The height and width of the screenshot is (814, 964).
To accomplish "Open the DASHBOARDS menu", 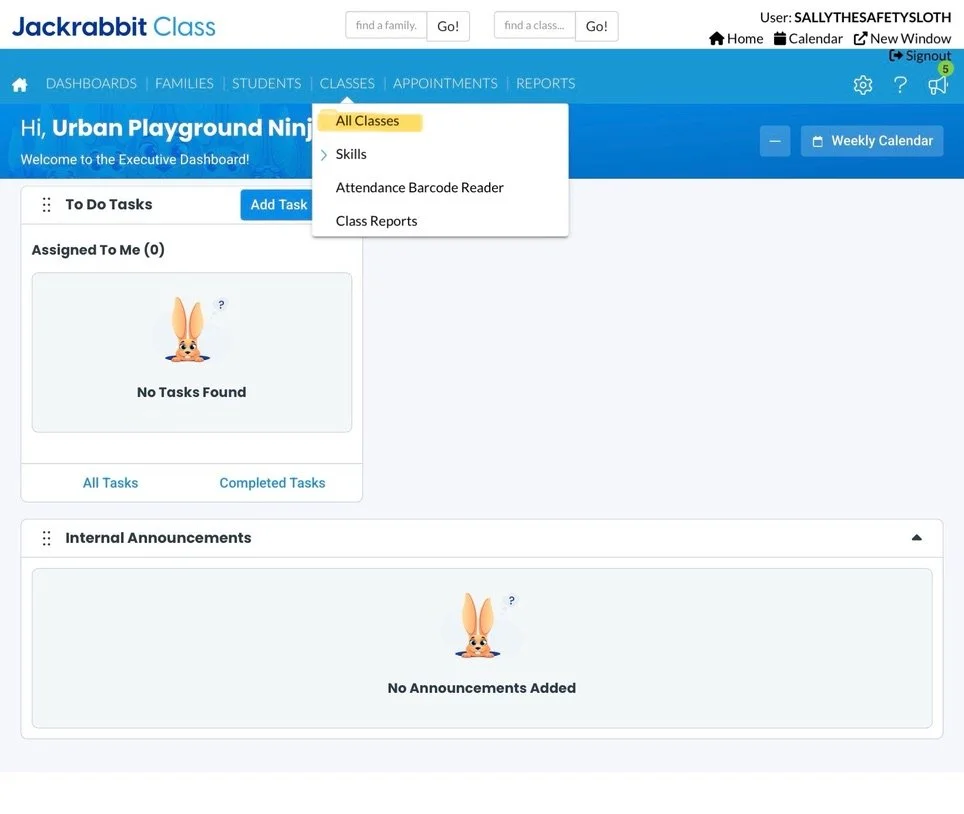I will pyautogui.click(x=91, y=84).
